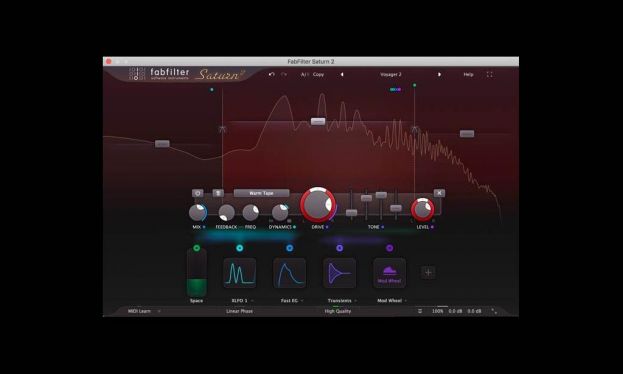Go to the next preset arrow

coord(439,74)
